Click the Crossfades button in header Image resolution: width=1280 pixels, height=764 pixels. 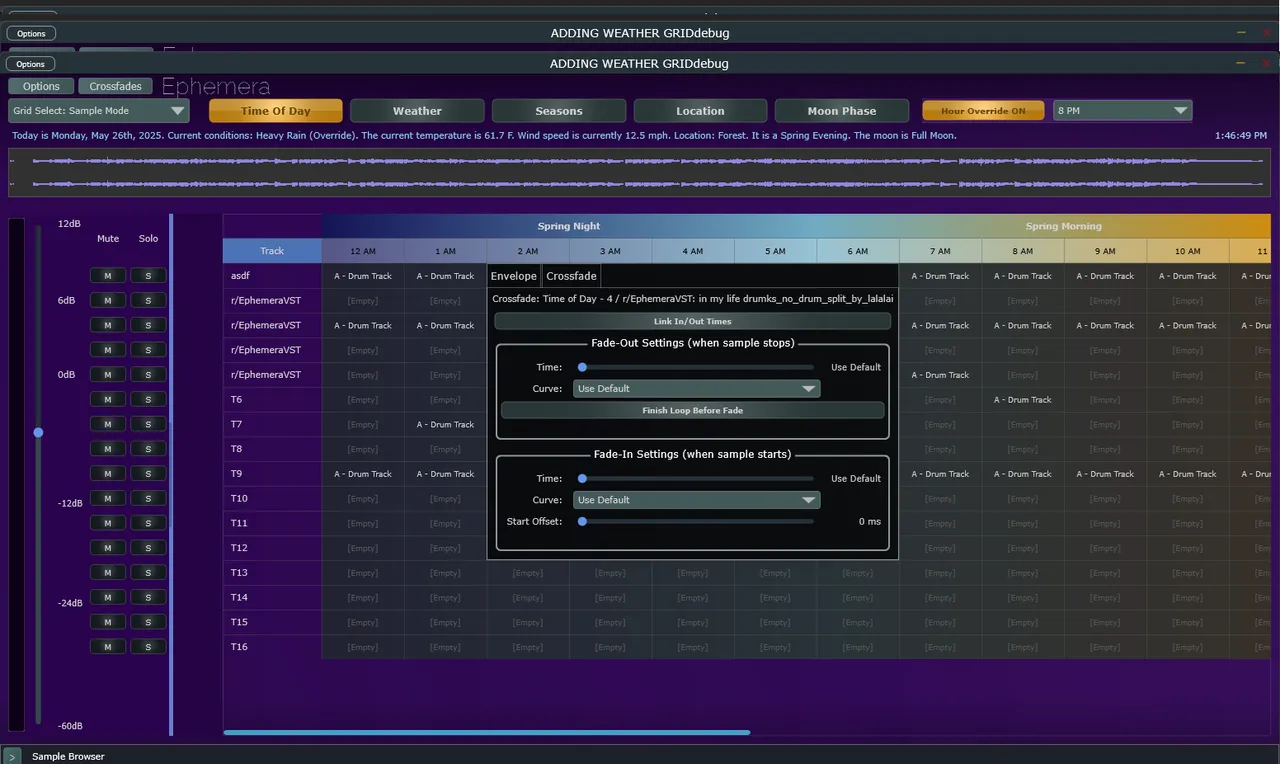point(115,87)
